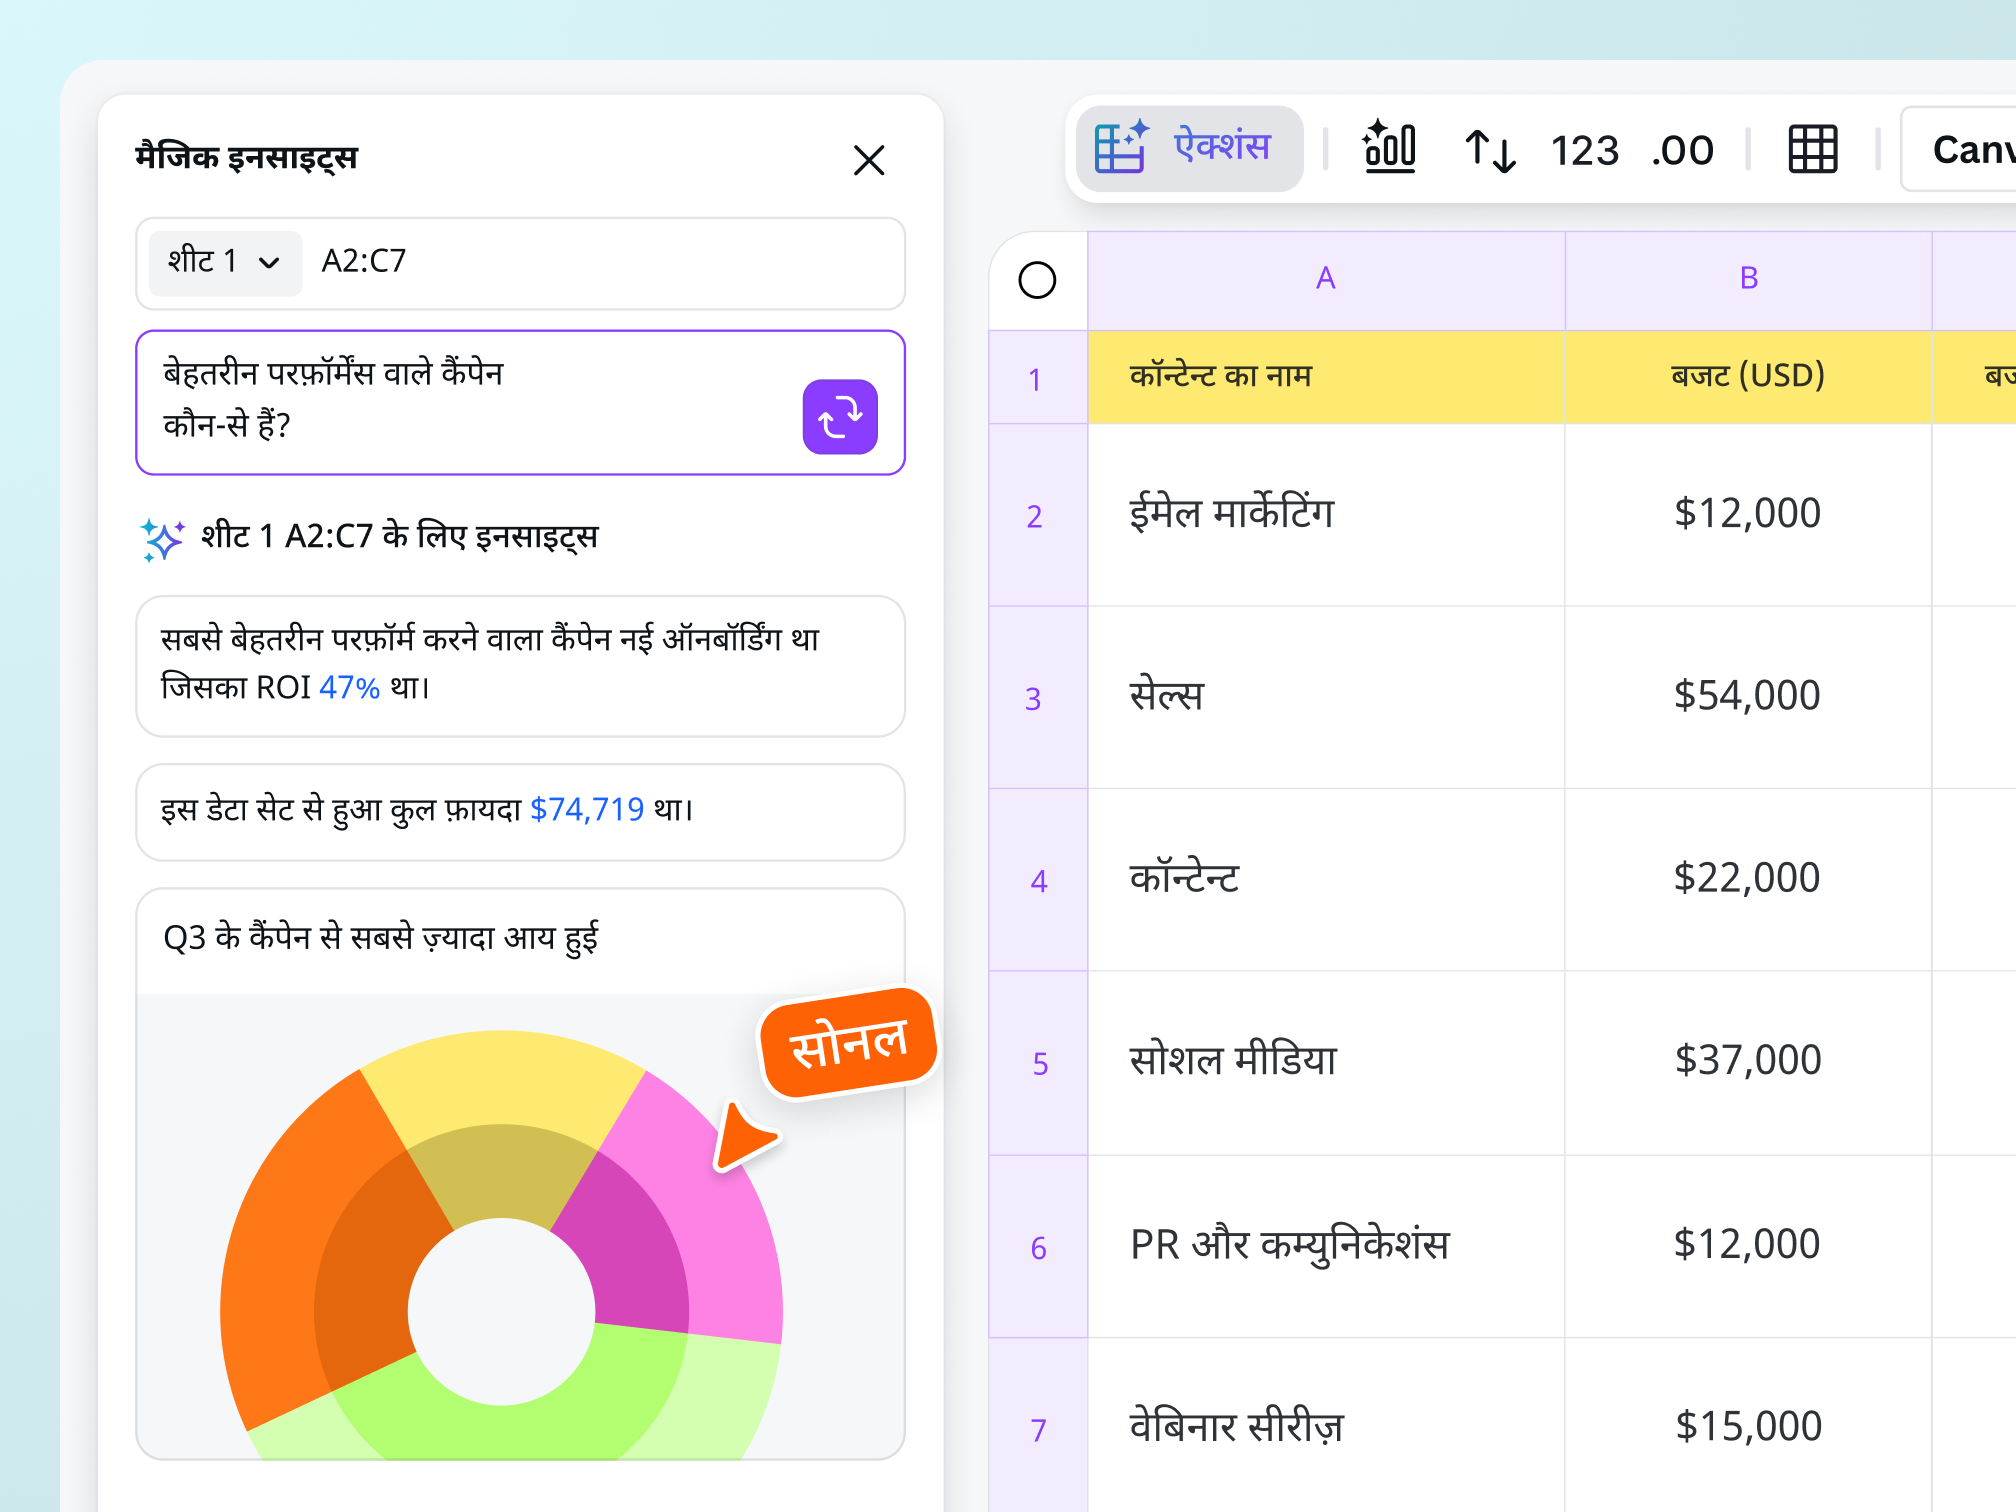Select column B header

click(x=1748, y=280)
